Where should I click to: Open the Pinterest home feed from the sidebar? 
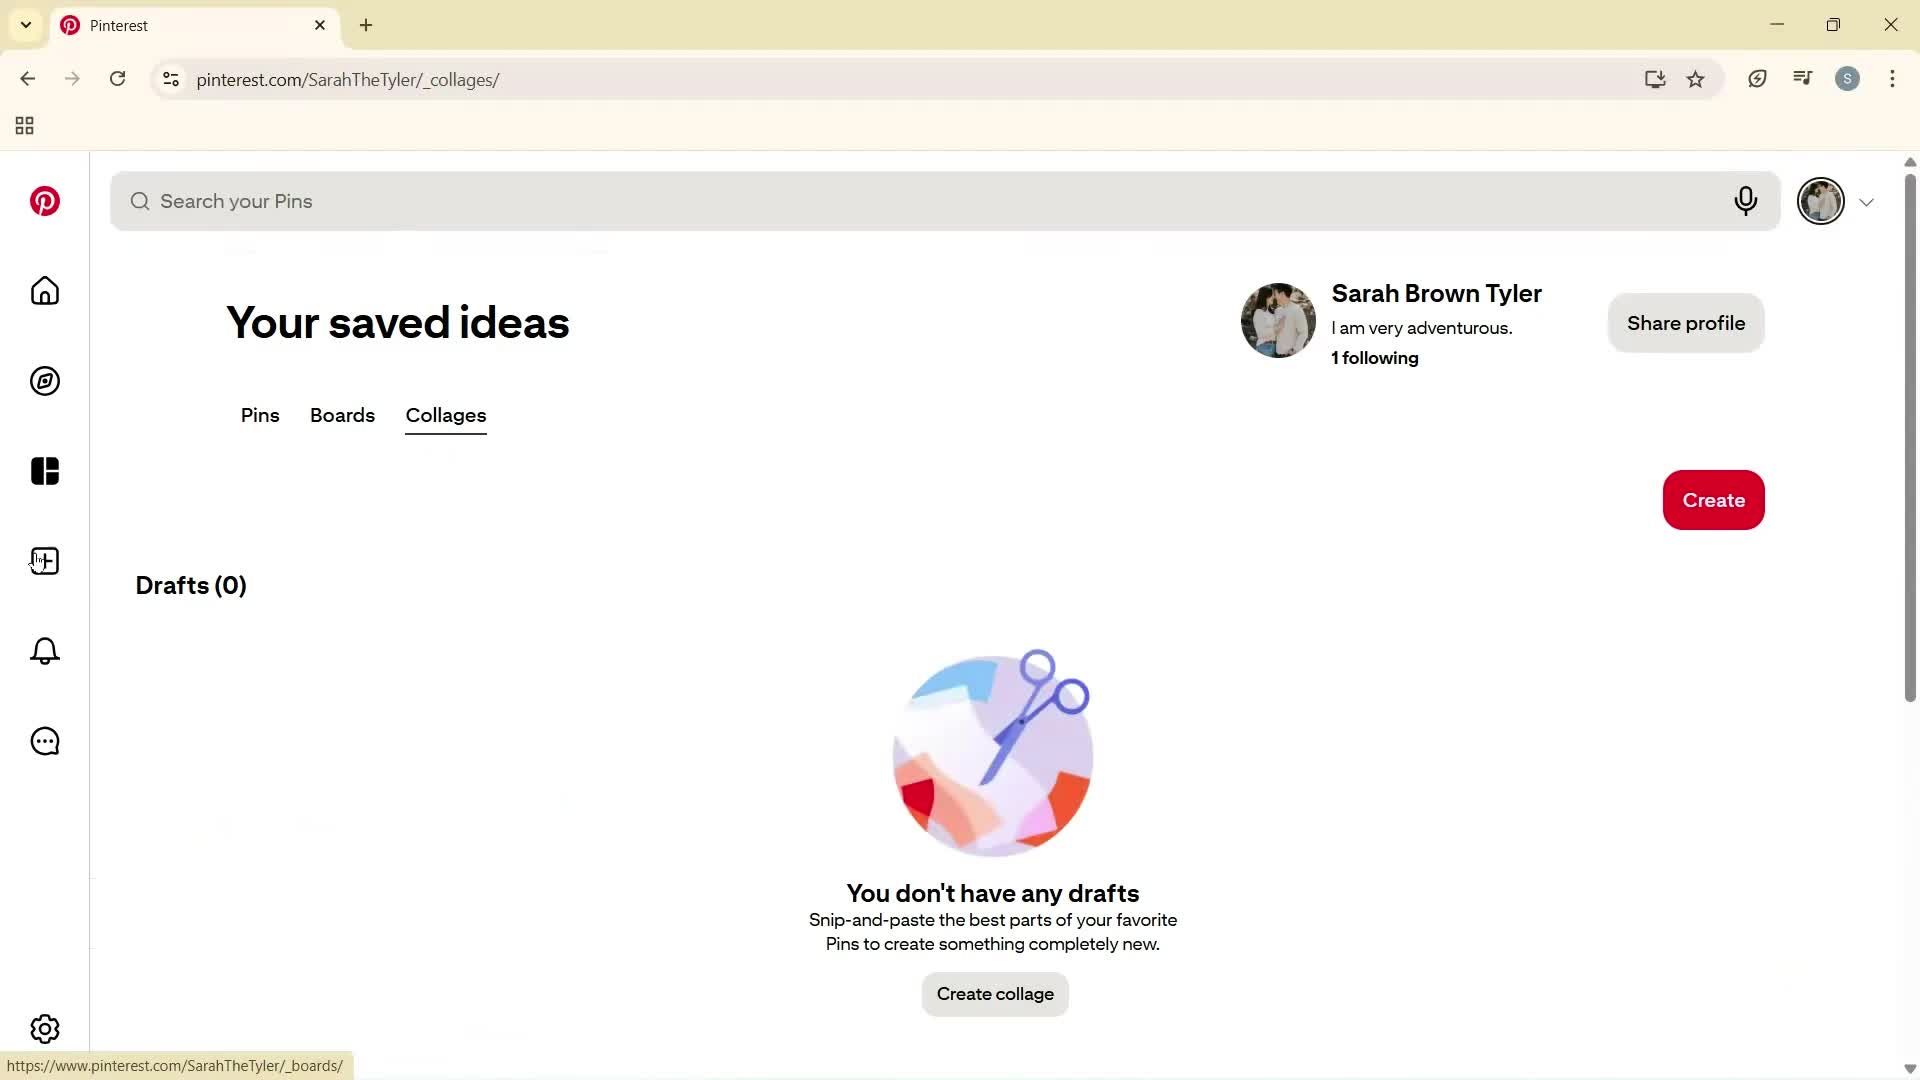[x=44, y=291]
